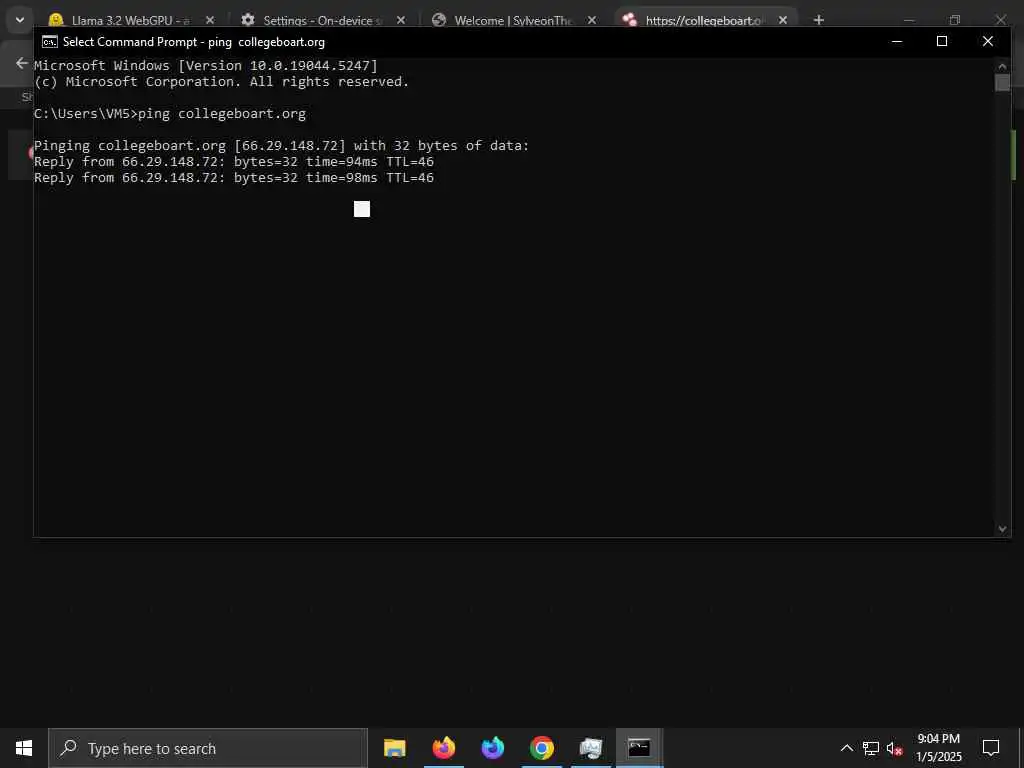Restore down the browser window behind
The image size is (1024, 768).
coord(955,20)
